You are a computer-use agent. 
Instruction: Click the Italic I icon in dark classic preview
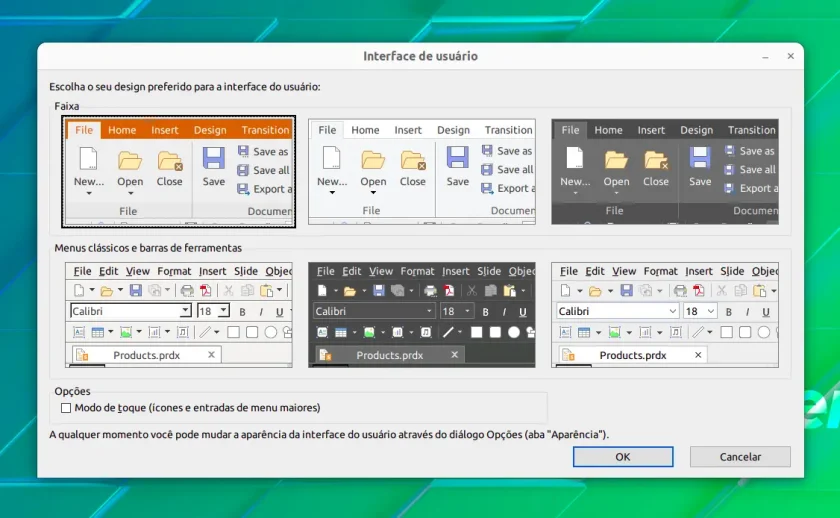504,312
